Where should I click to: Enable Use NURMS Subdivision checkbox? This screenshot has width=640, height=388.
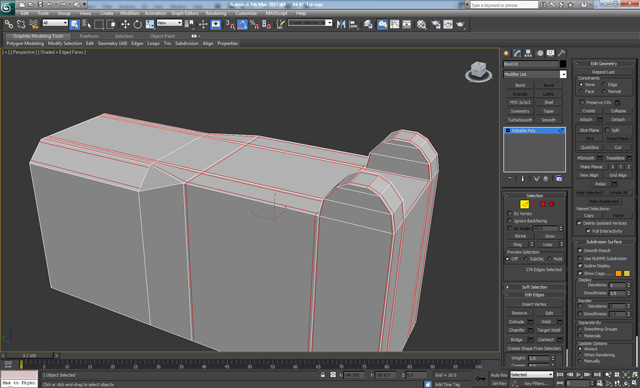tap(580, 258)
